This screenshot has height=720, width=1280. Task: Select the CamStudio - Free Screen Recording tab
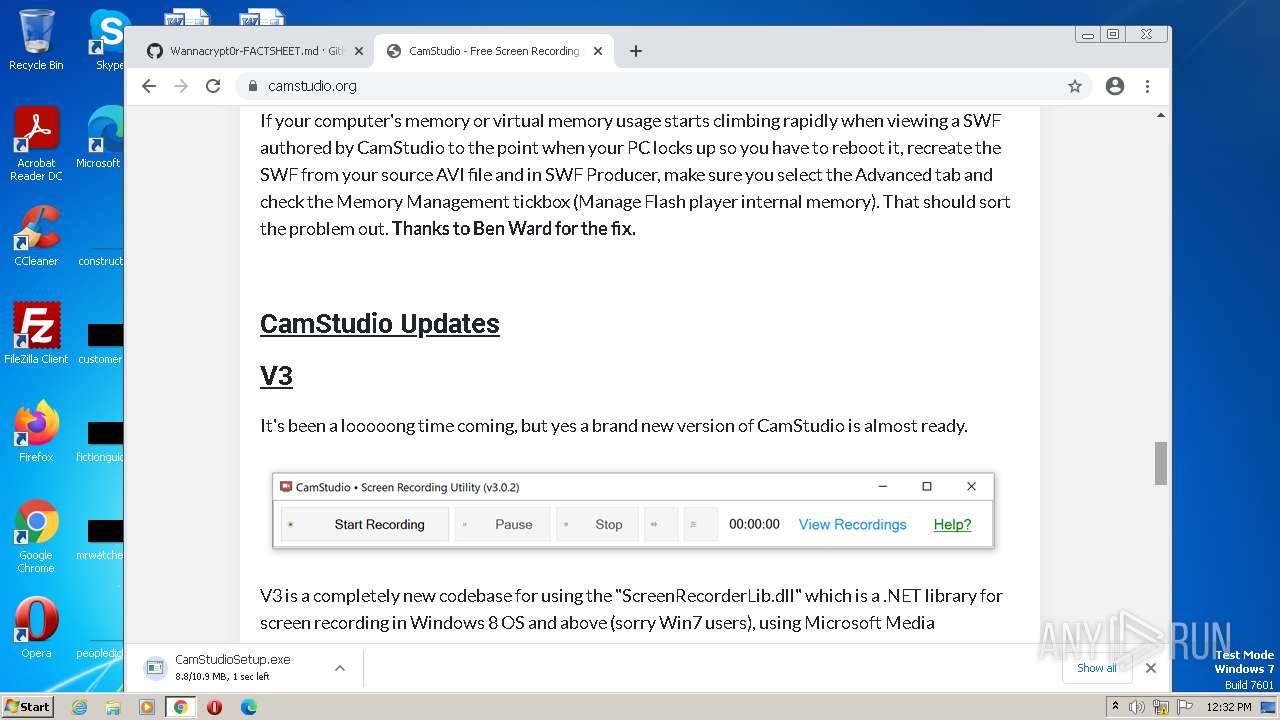click(494, 51)
